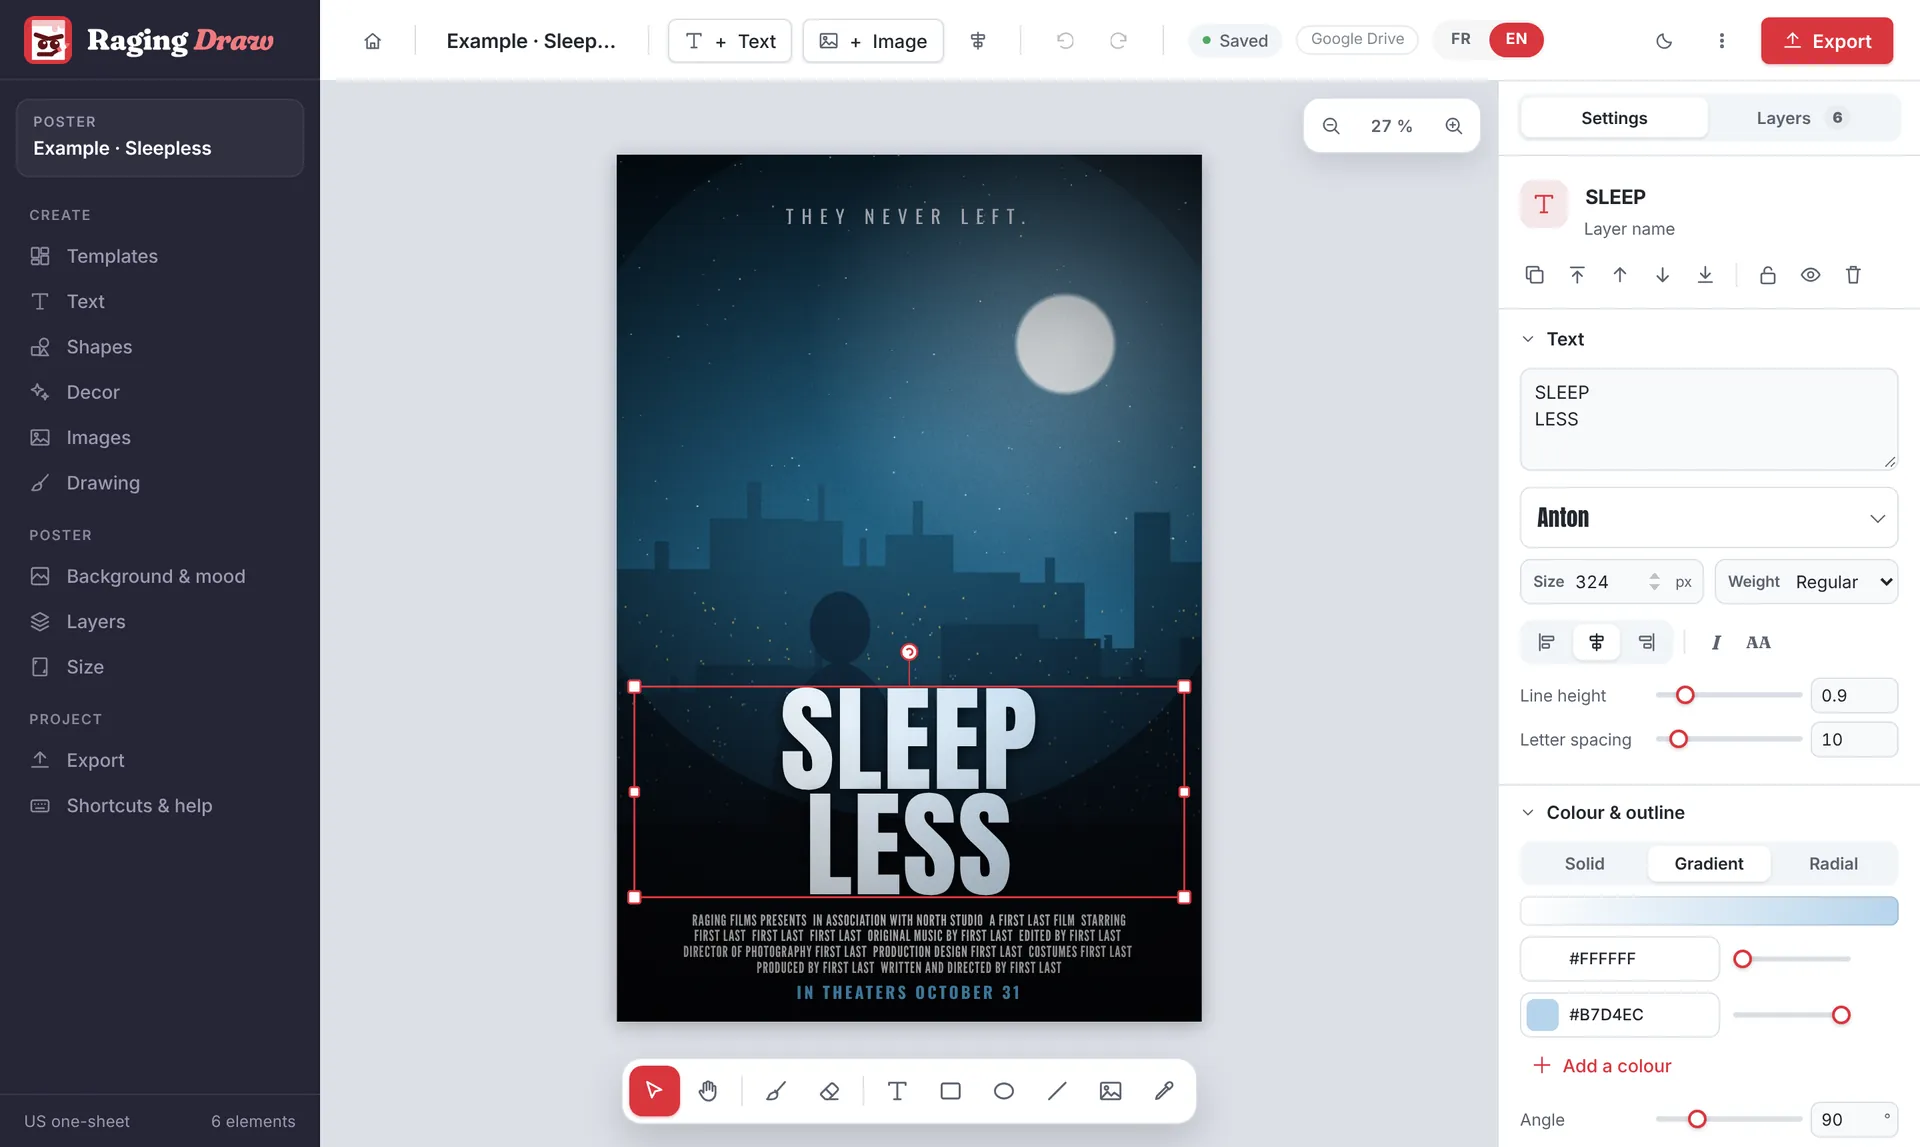The height and width of the screenshot is (1147, 1920).
Task: Pick the eraser tool
Action: click(829, 1091)
